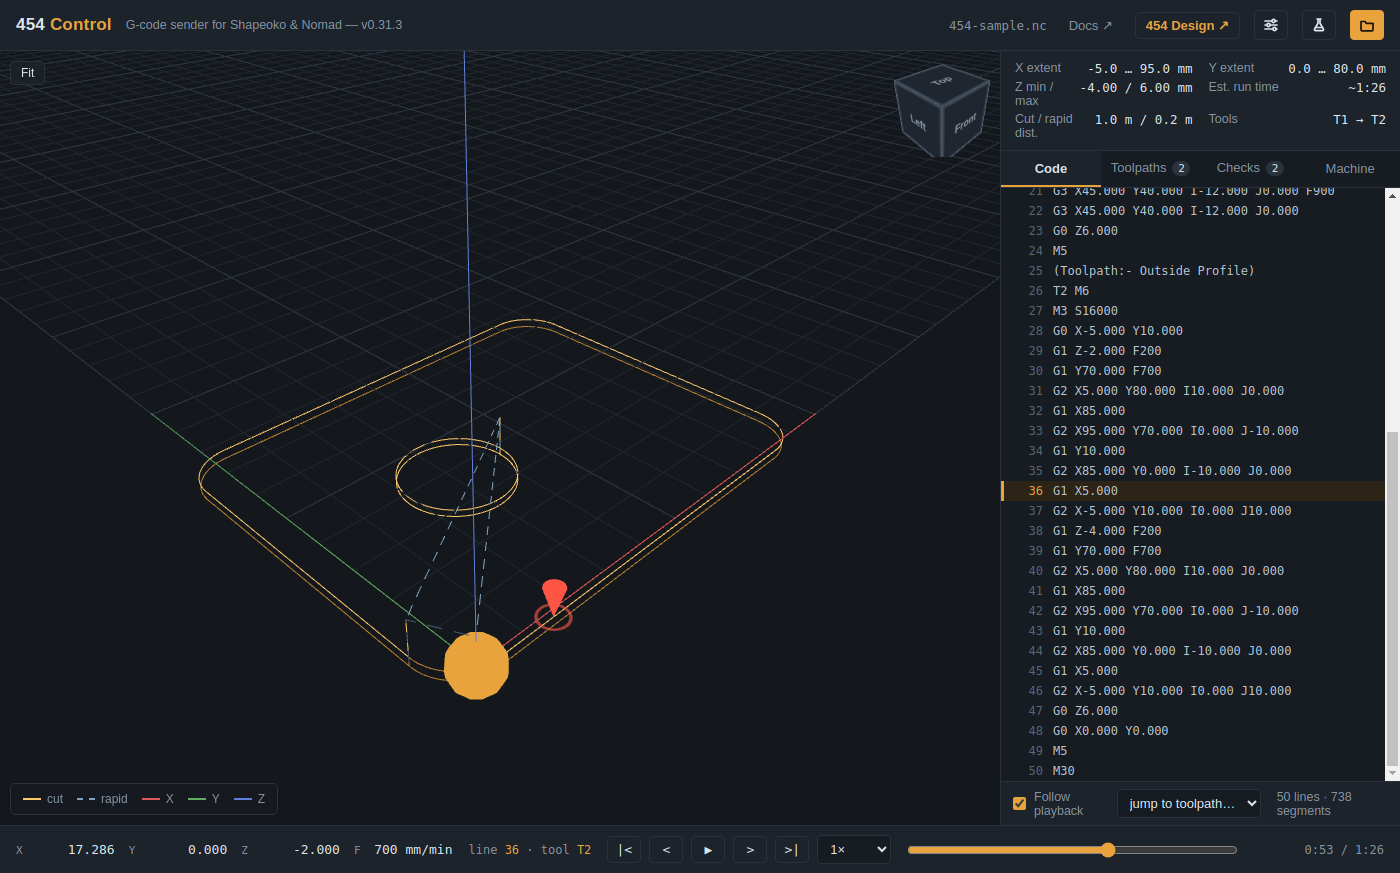
Task: Click the Z position value -2.000
Action: [316, 850]
